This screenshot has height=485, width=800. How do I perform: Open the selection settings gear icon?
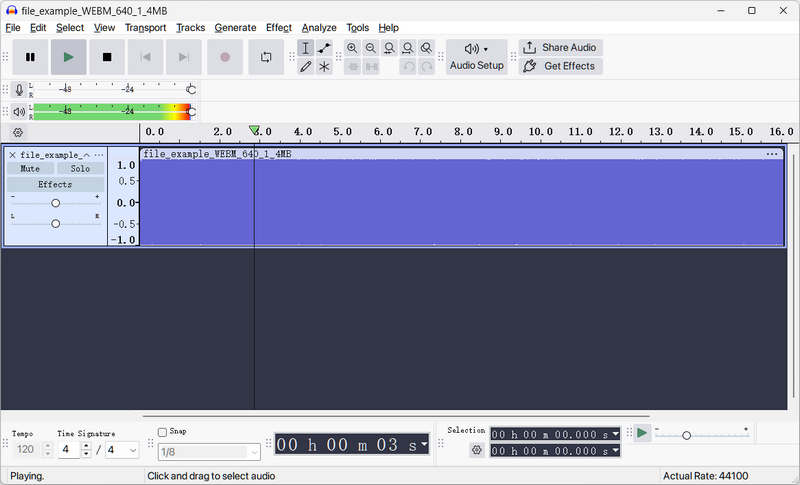coord(477,450)
